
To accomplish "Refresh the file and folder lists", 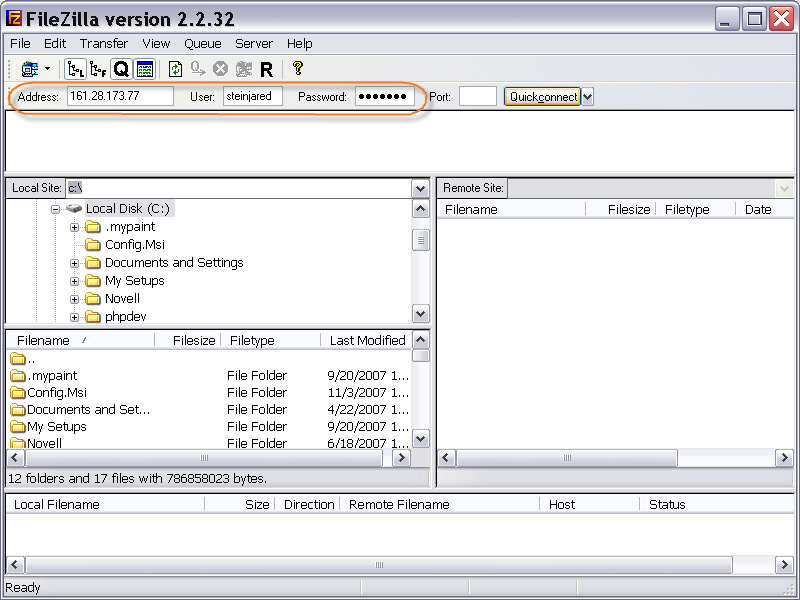I will click(x=174, y=69).
